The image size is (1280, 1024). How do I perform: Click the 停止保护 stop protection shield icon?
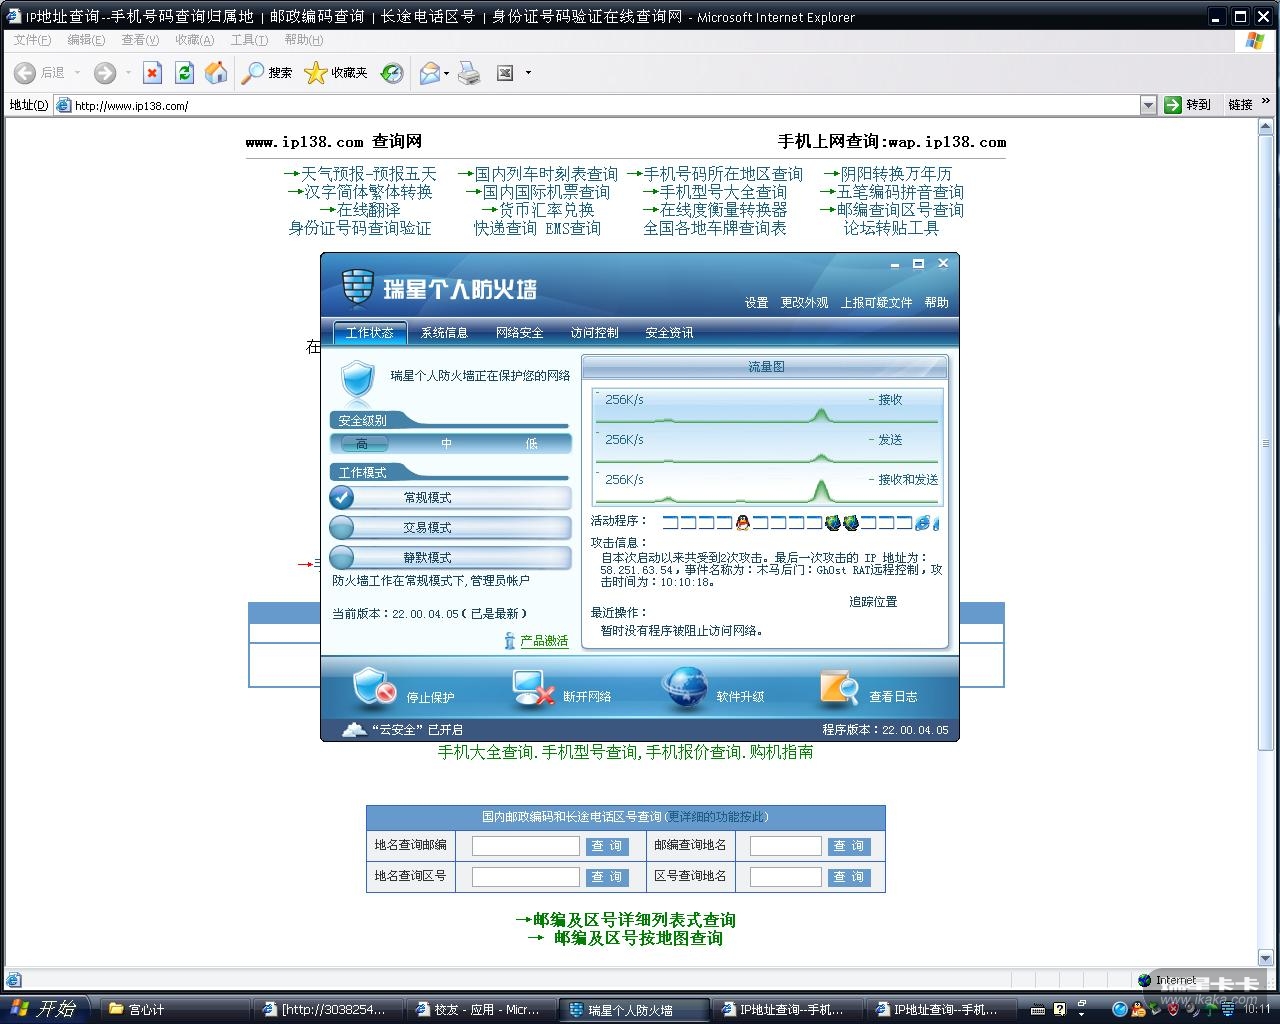(x=374, y=688)
